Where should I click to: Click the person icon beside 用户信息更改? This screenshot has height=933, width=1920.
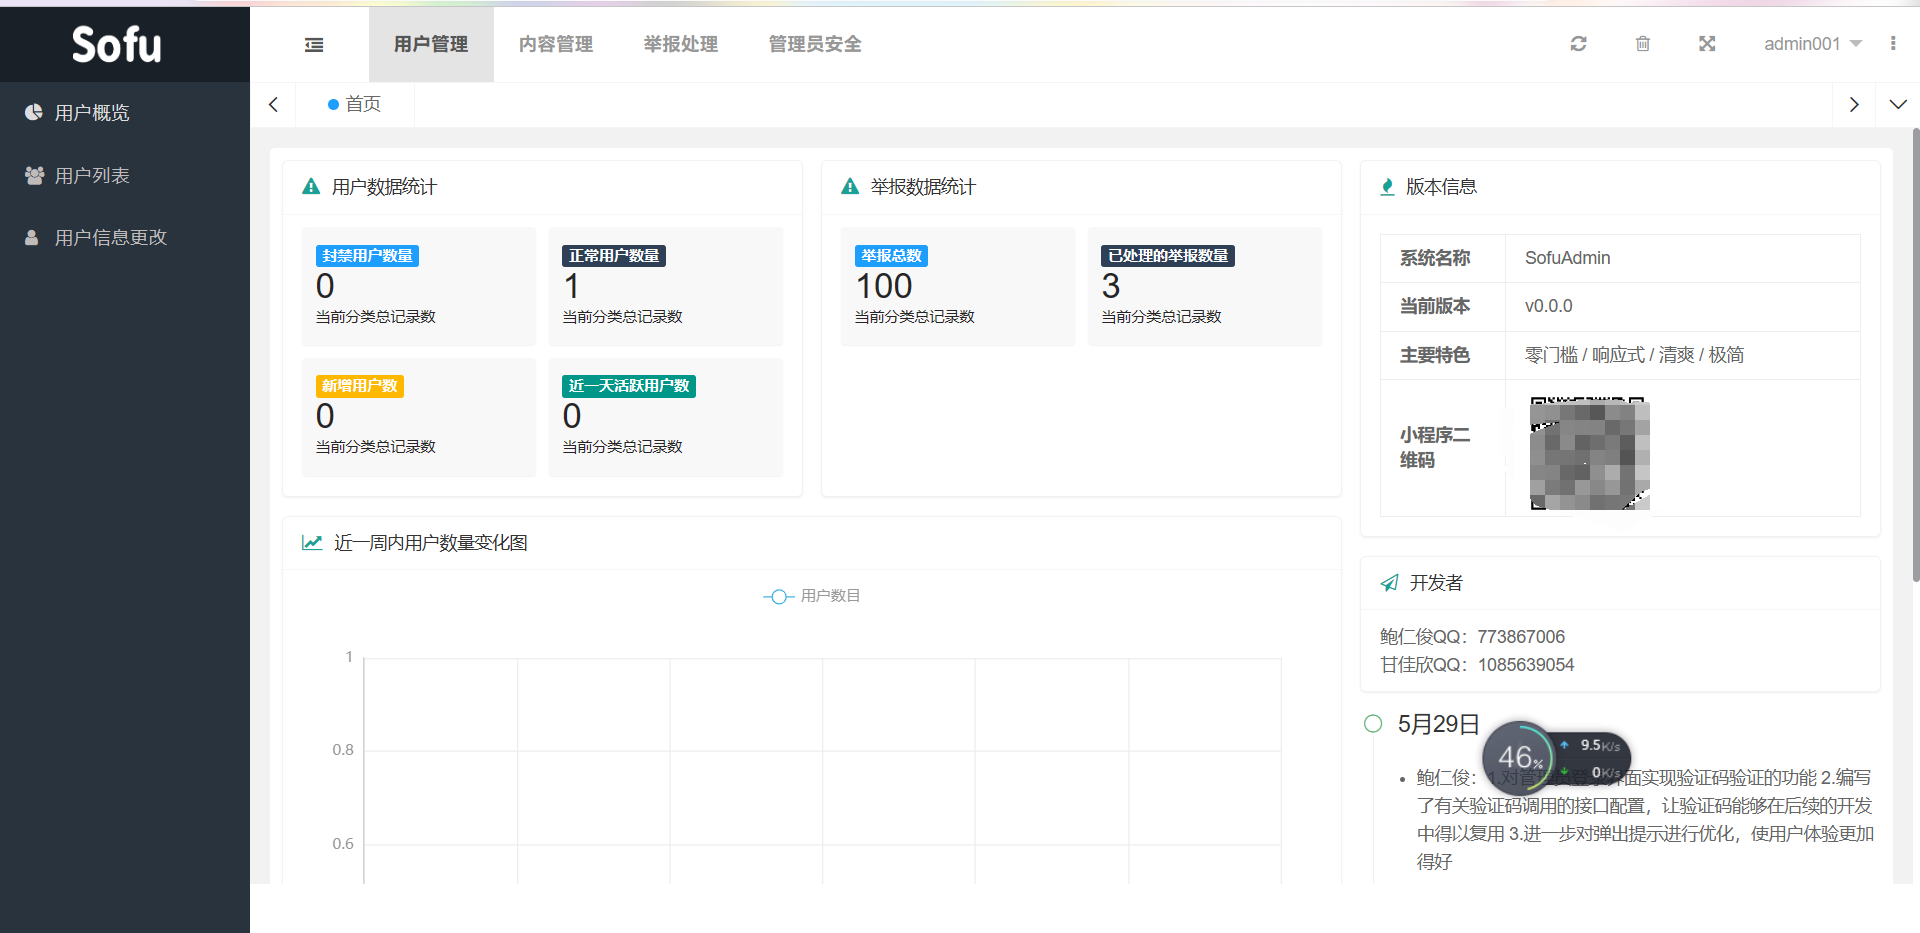point(32,238)
